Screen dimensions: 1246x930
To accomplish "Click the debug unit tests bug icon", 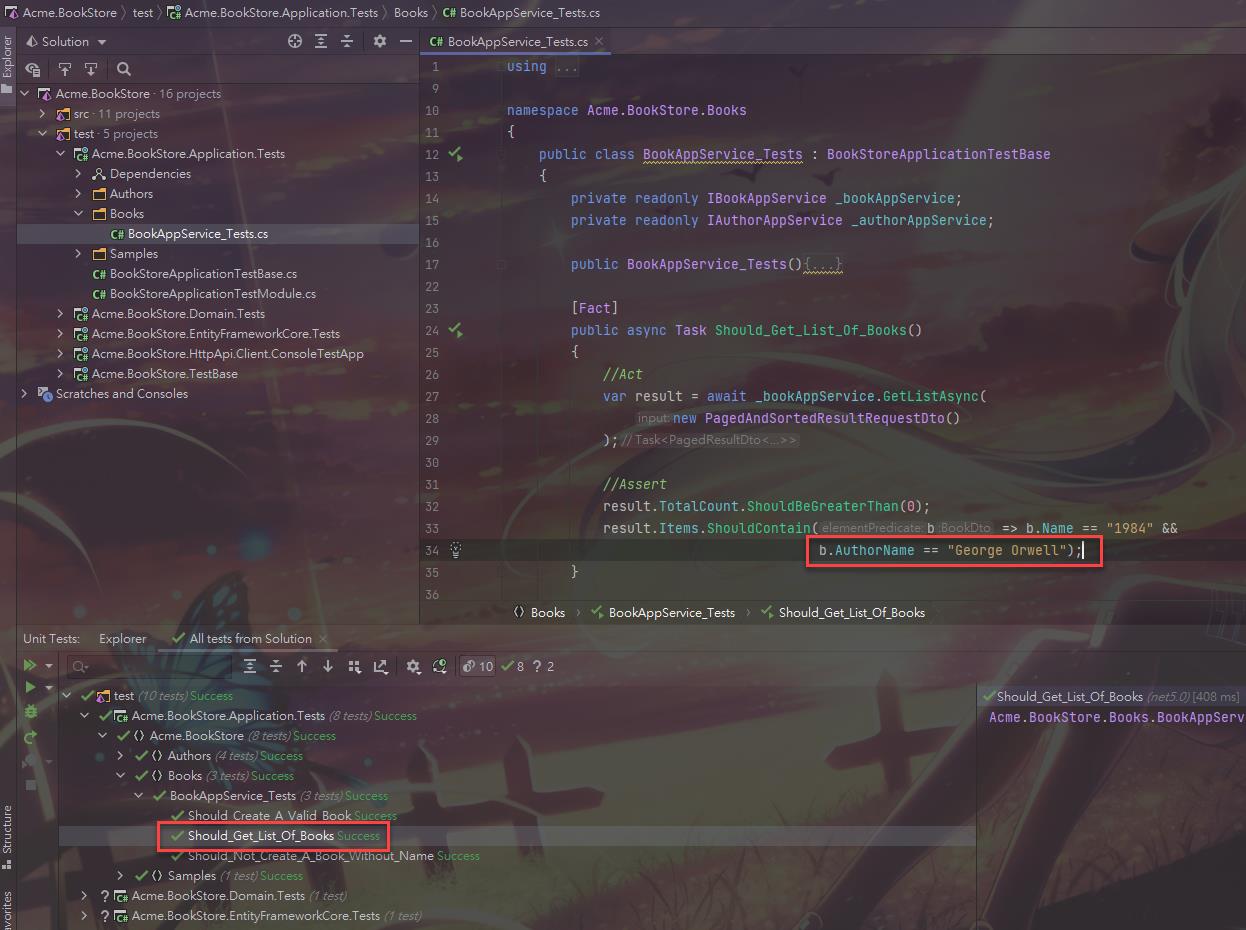I will [x=30, y=712].
